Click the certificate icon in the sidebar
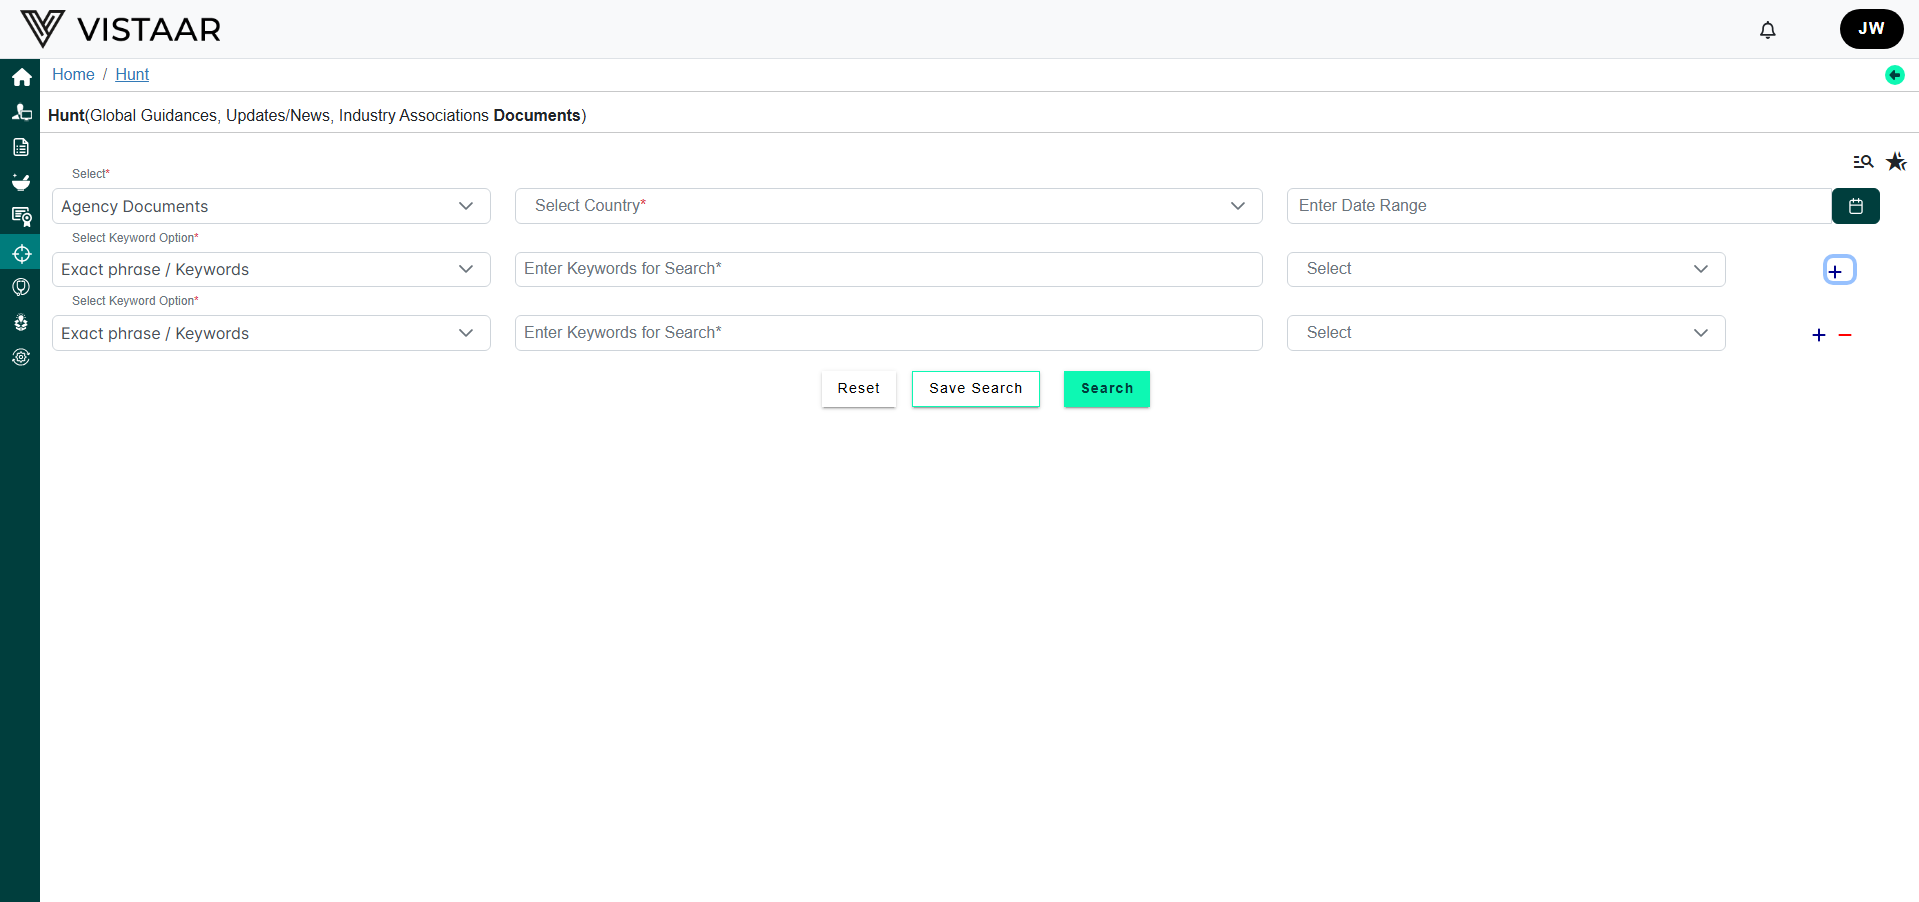Image resolution: width=1919 pixels, height=902 pixels. [x=21, y=216]
